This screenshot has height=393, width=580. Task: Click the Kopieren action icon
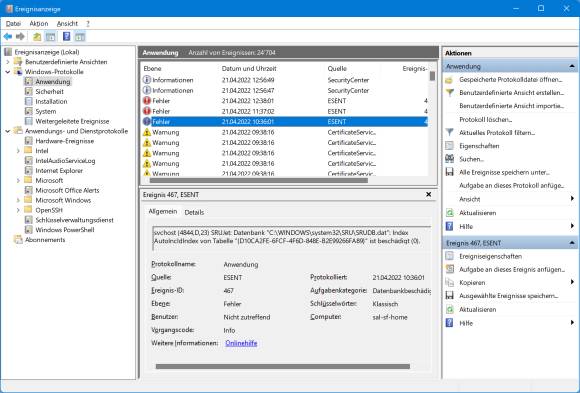pyautogui.click(x=449, y=282)
